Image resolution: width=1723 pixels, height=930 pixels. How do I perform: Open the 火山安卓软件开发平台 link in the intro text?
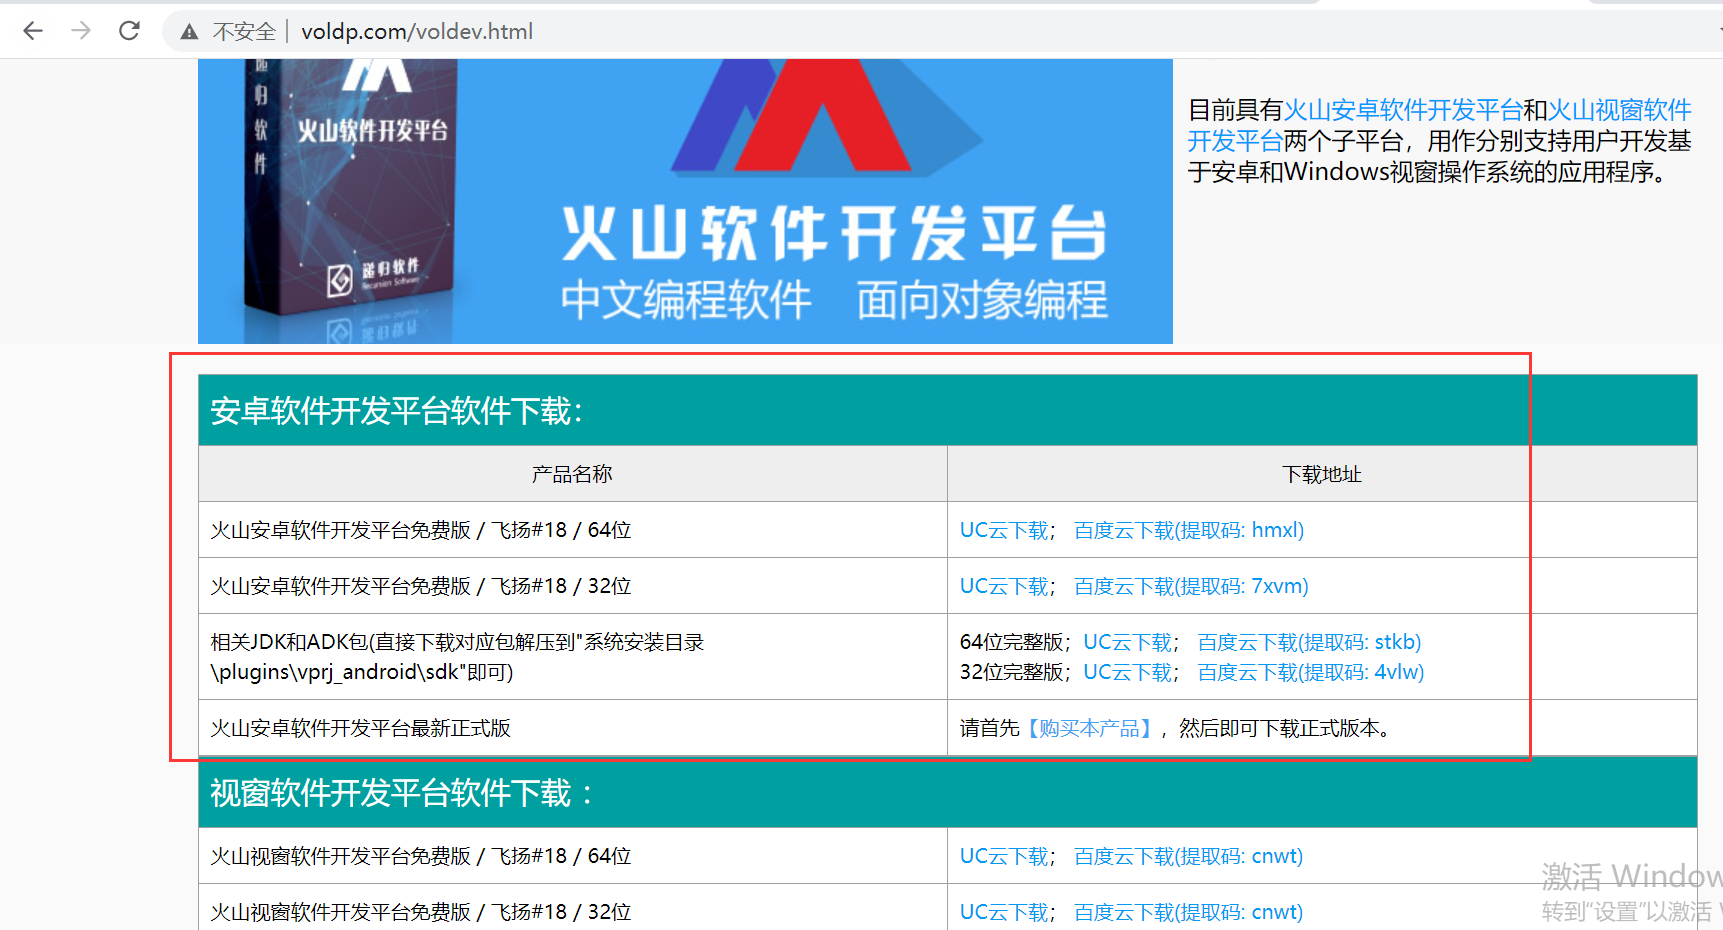pos(1403,110)
